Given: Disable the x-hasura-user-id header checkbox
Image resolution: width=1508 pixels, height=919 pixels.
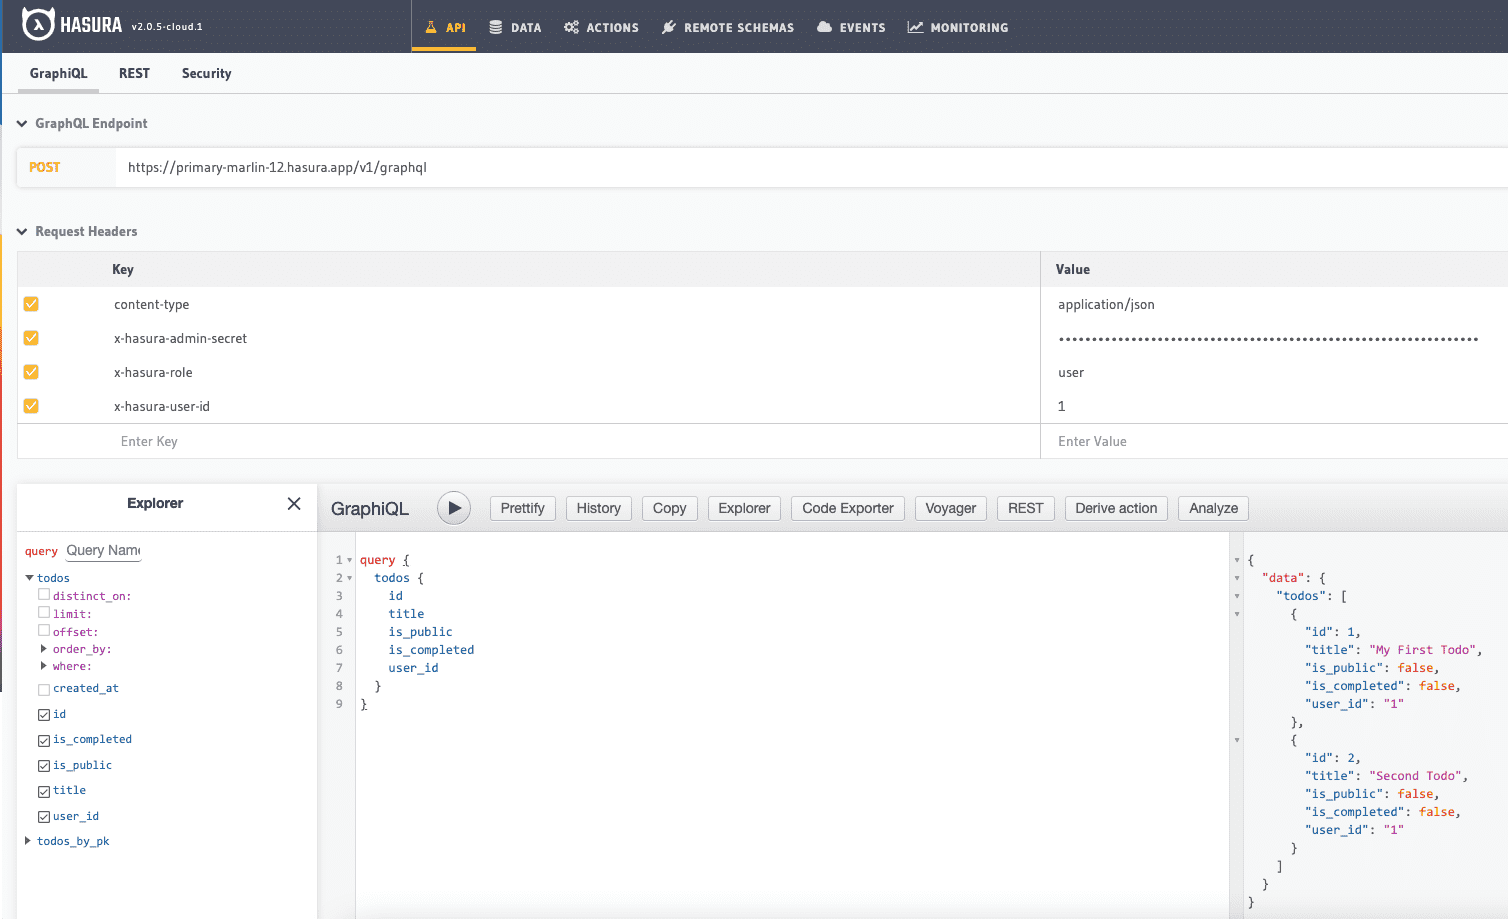Looking at the screenshot, I should 31,406.
